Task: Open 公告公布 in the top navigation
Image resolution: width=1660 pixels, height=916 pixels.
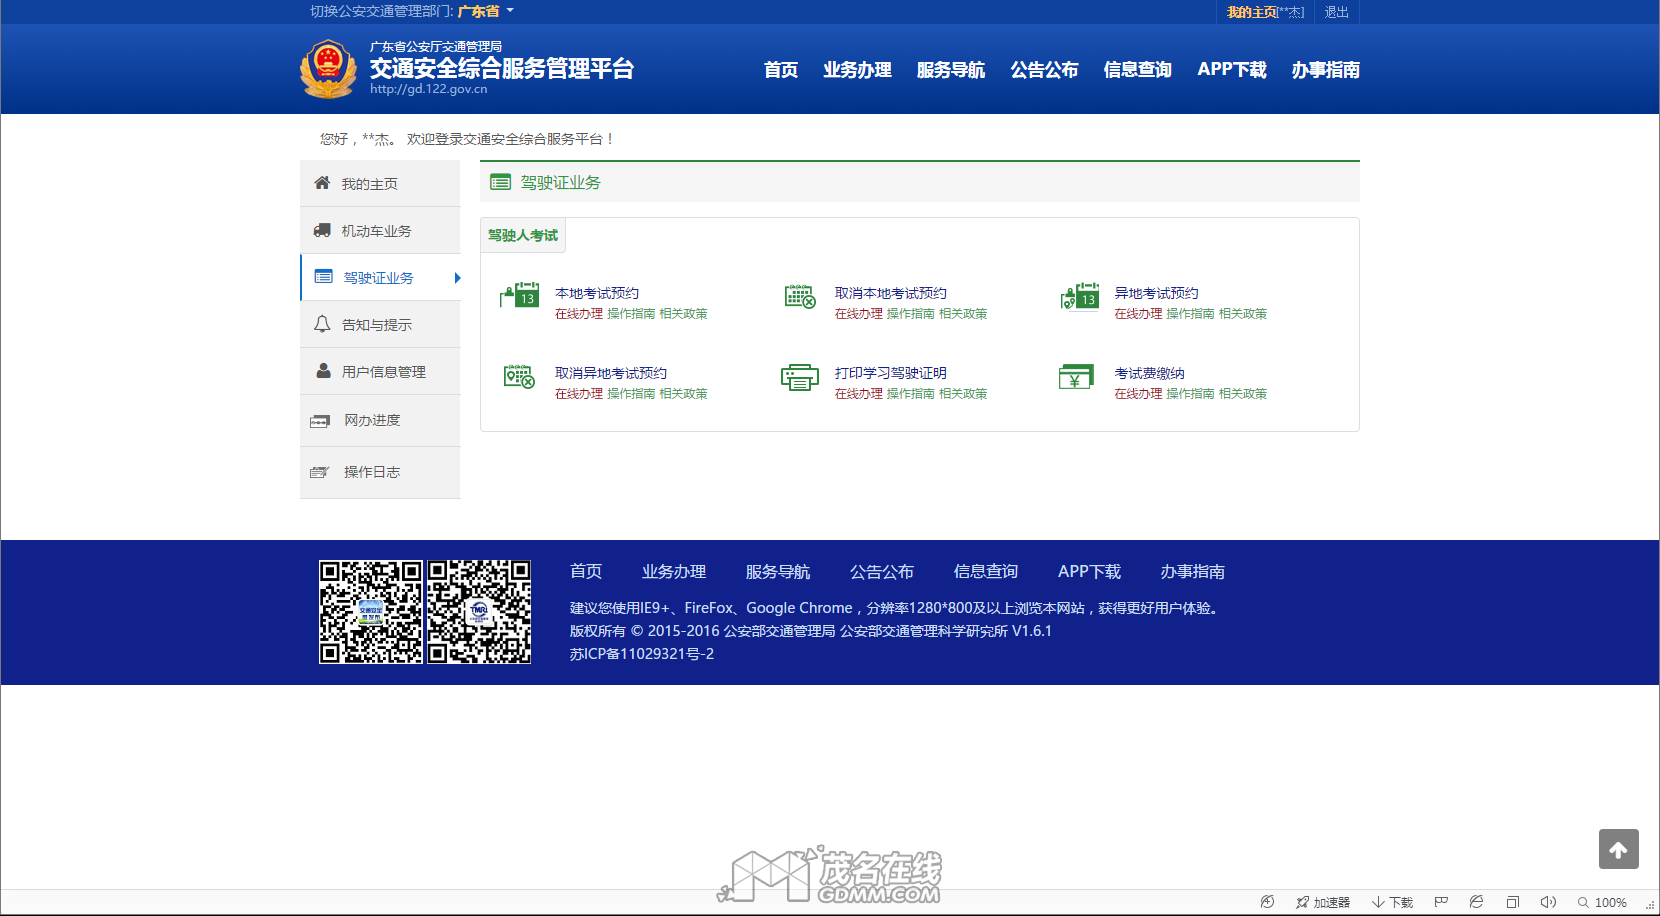Action: [x=1044, y=69]
